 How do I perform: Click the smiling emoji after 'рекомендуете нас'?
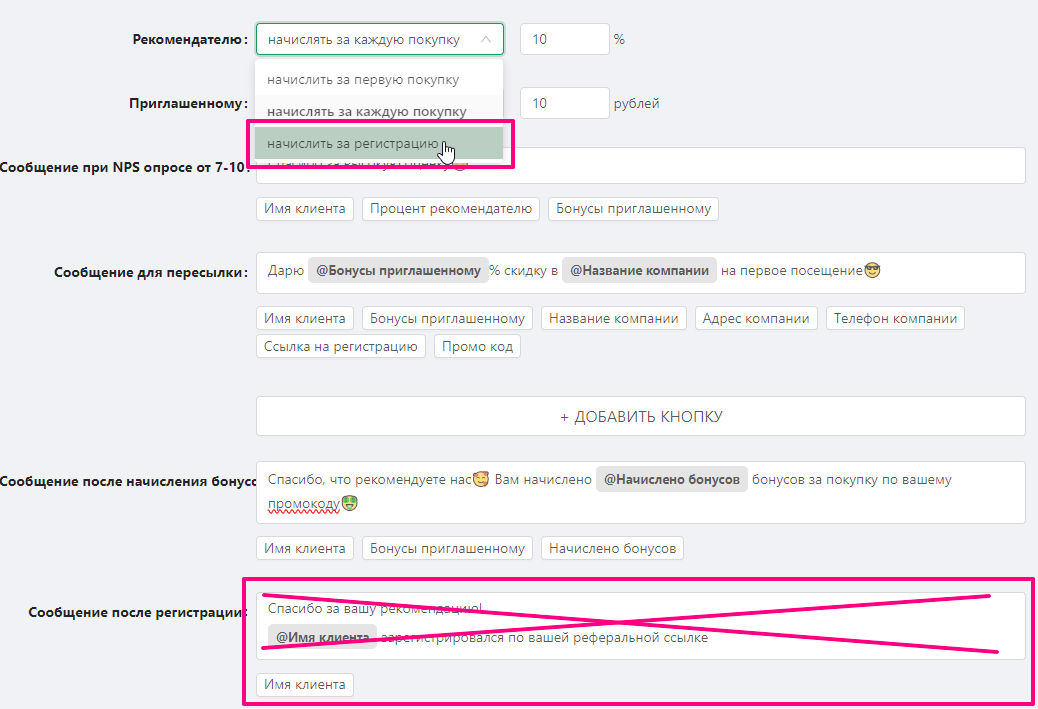click(481, 479)
